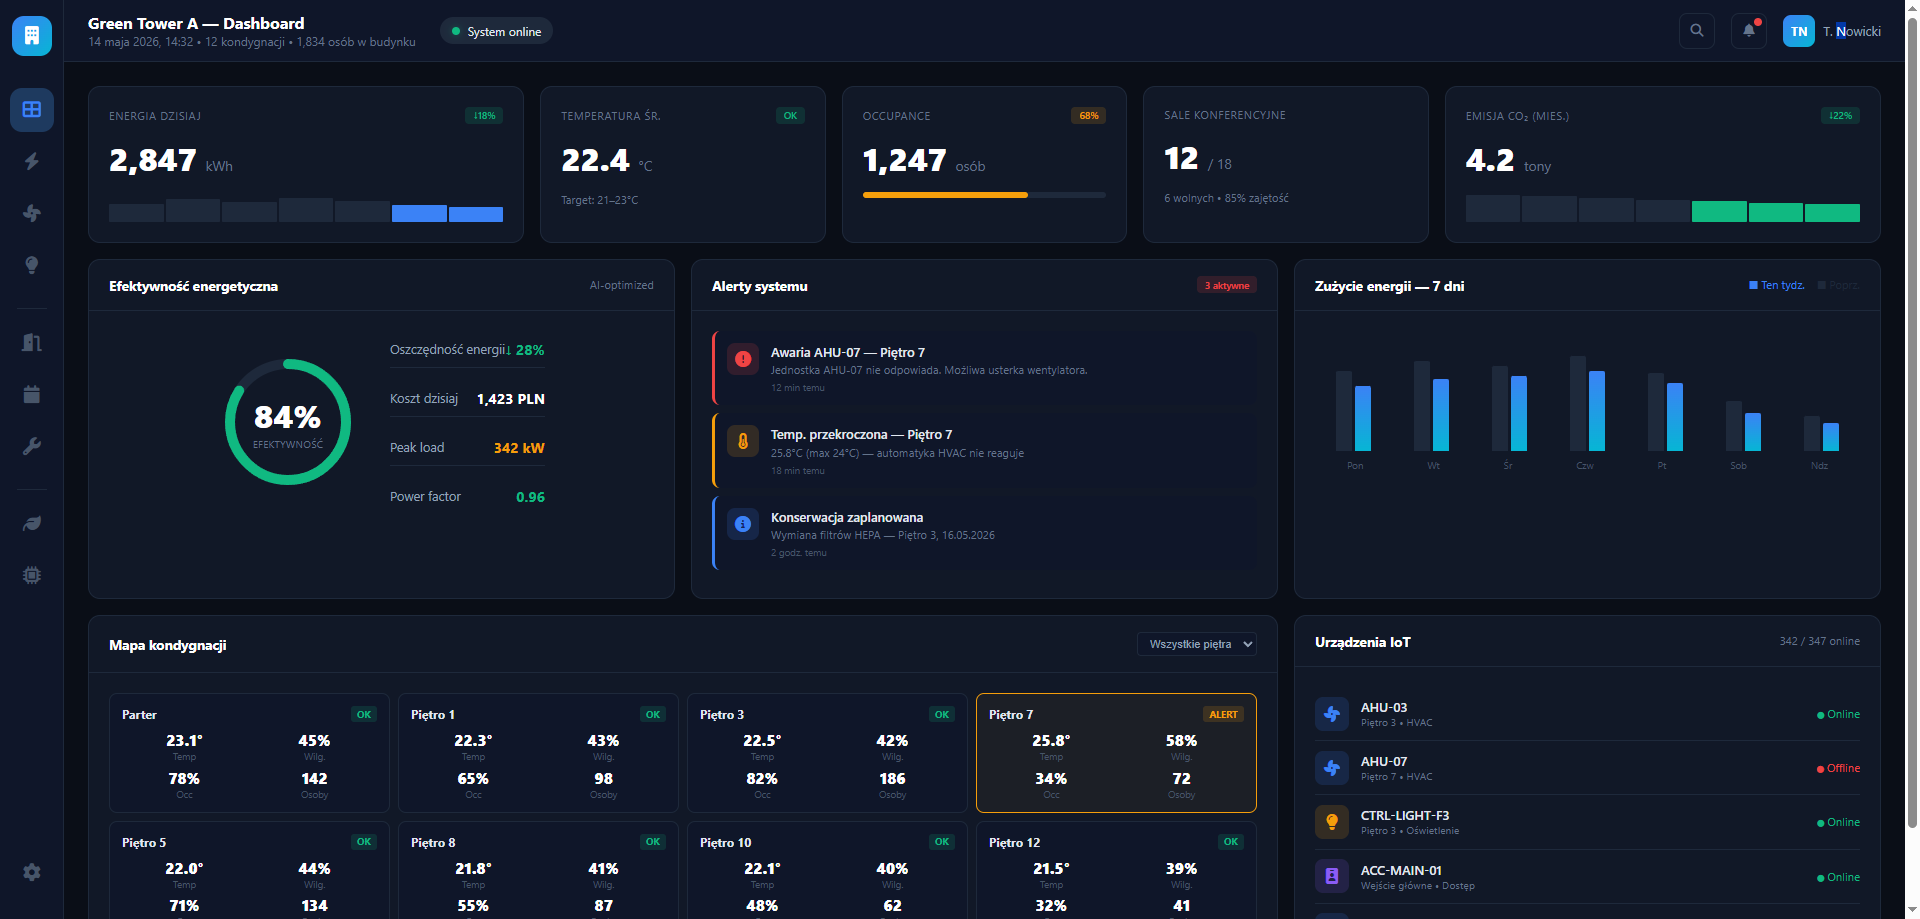Click the 'Peak load' 342 kW value
1920x919 pixels.
point(519,448)
